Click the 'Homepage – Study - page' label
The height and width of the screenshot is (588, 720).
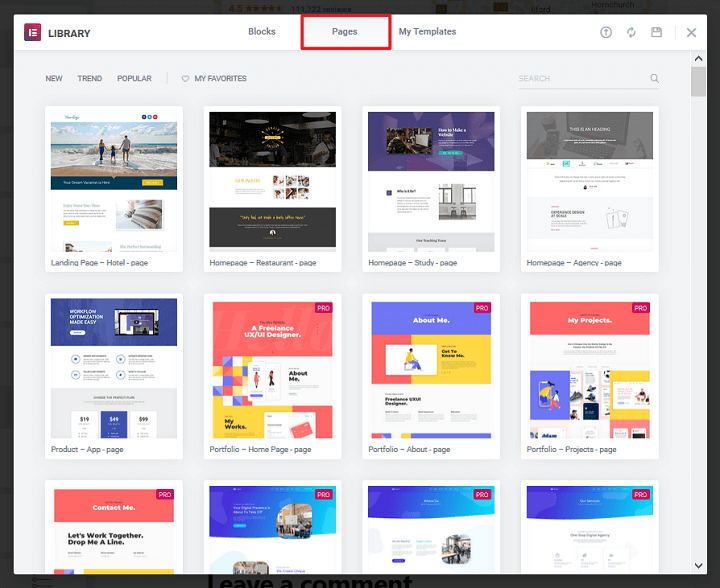click(412, 263)
